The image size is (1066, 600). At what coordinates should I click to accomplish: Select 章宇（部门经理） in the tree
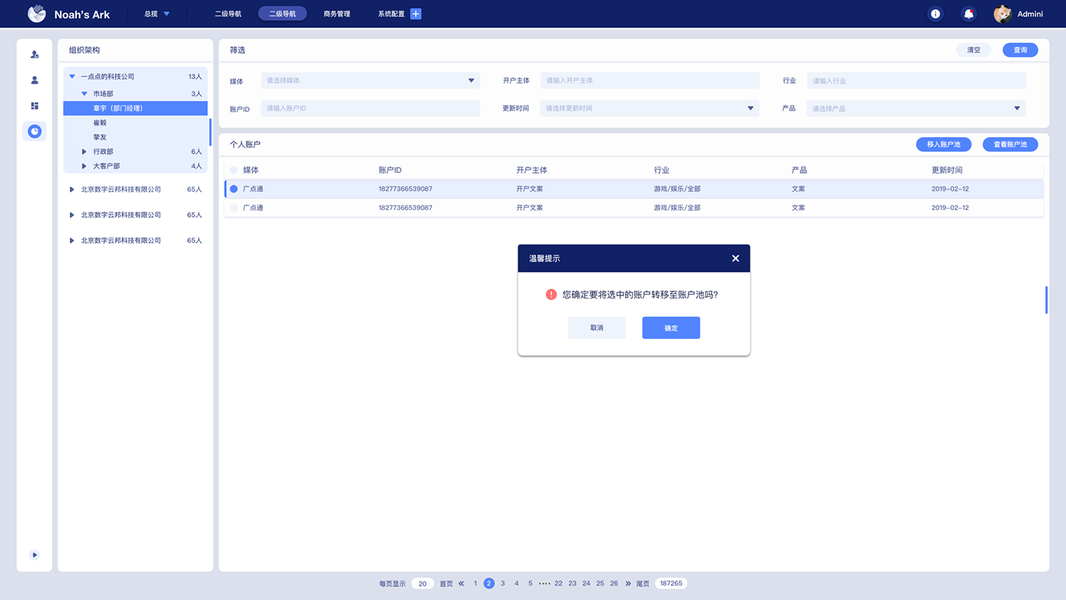(135, 108)
